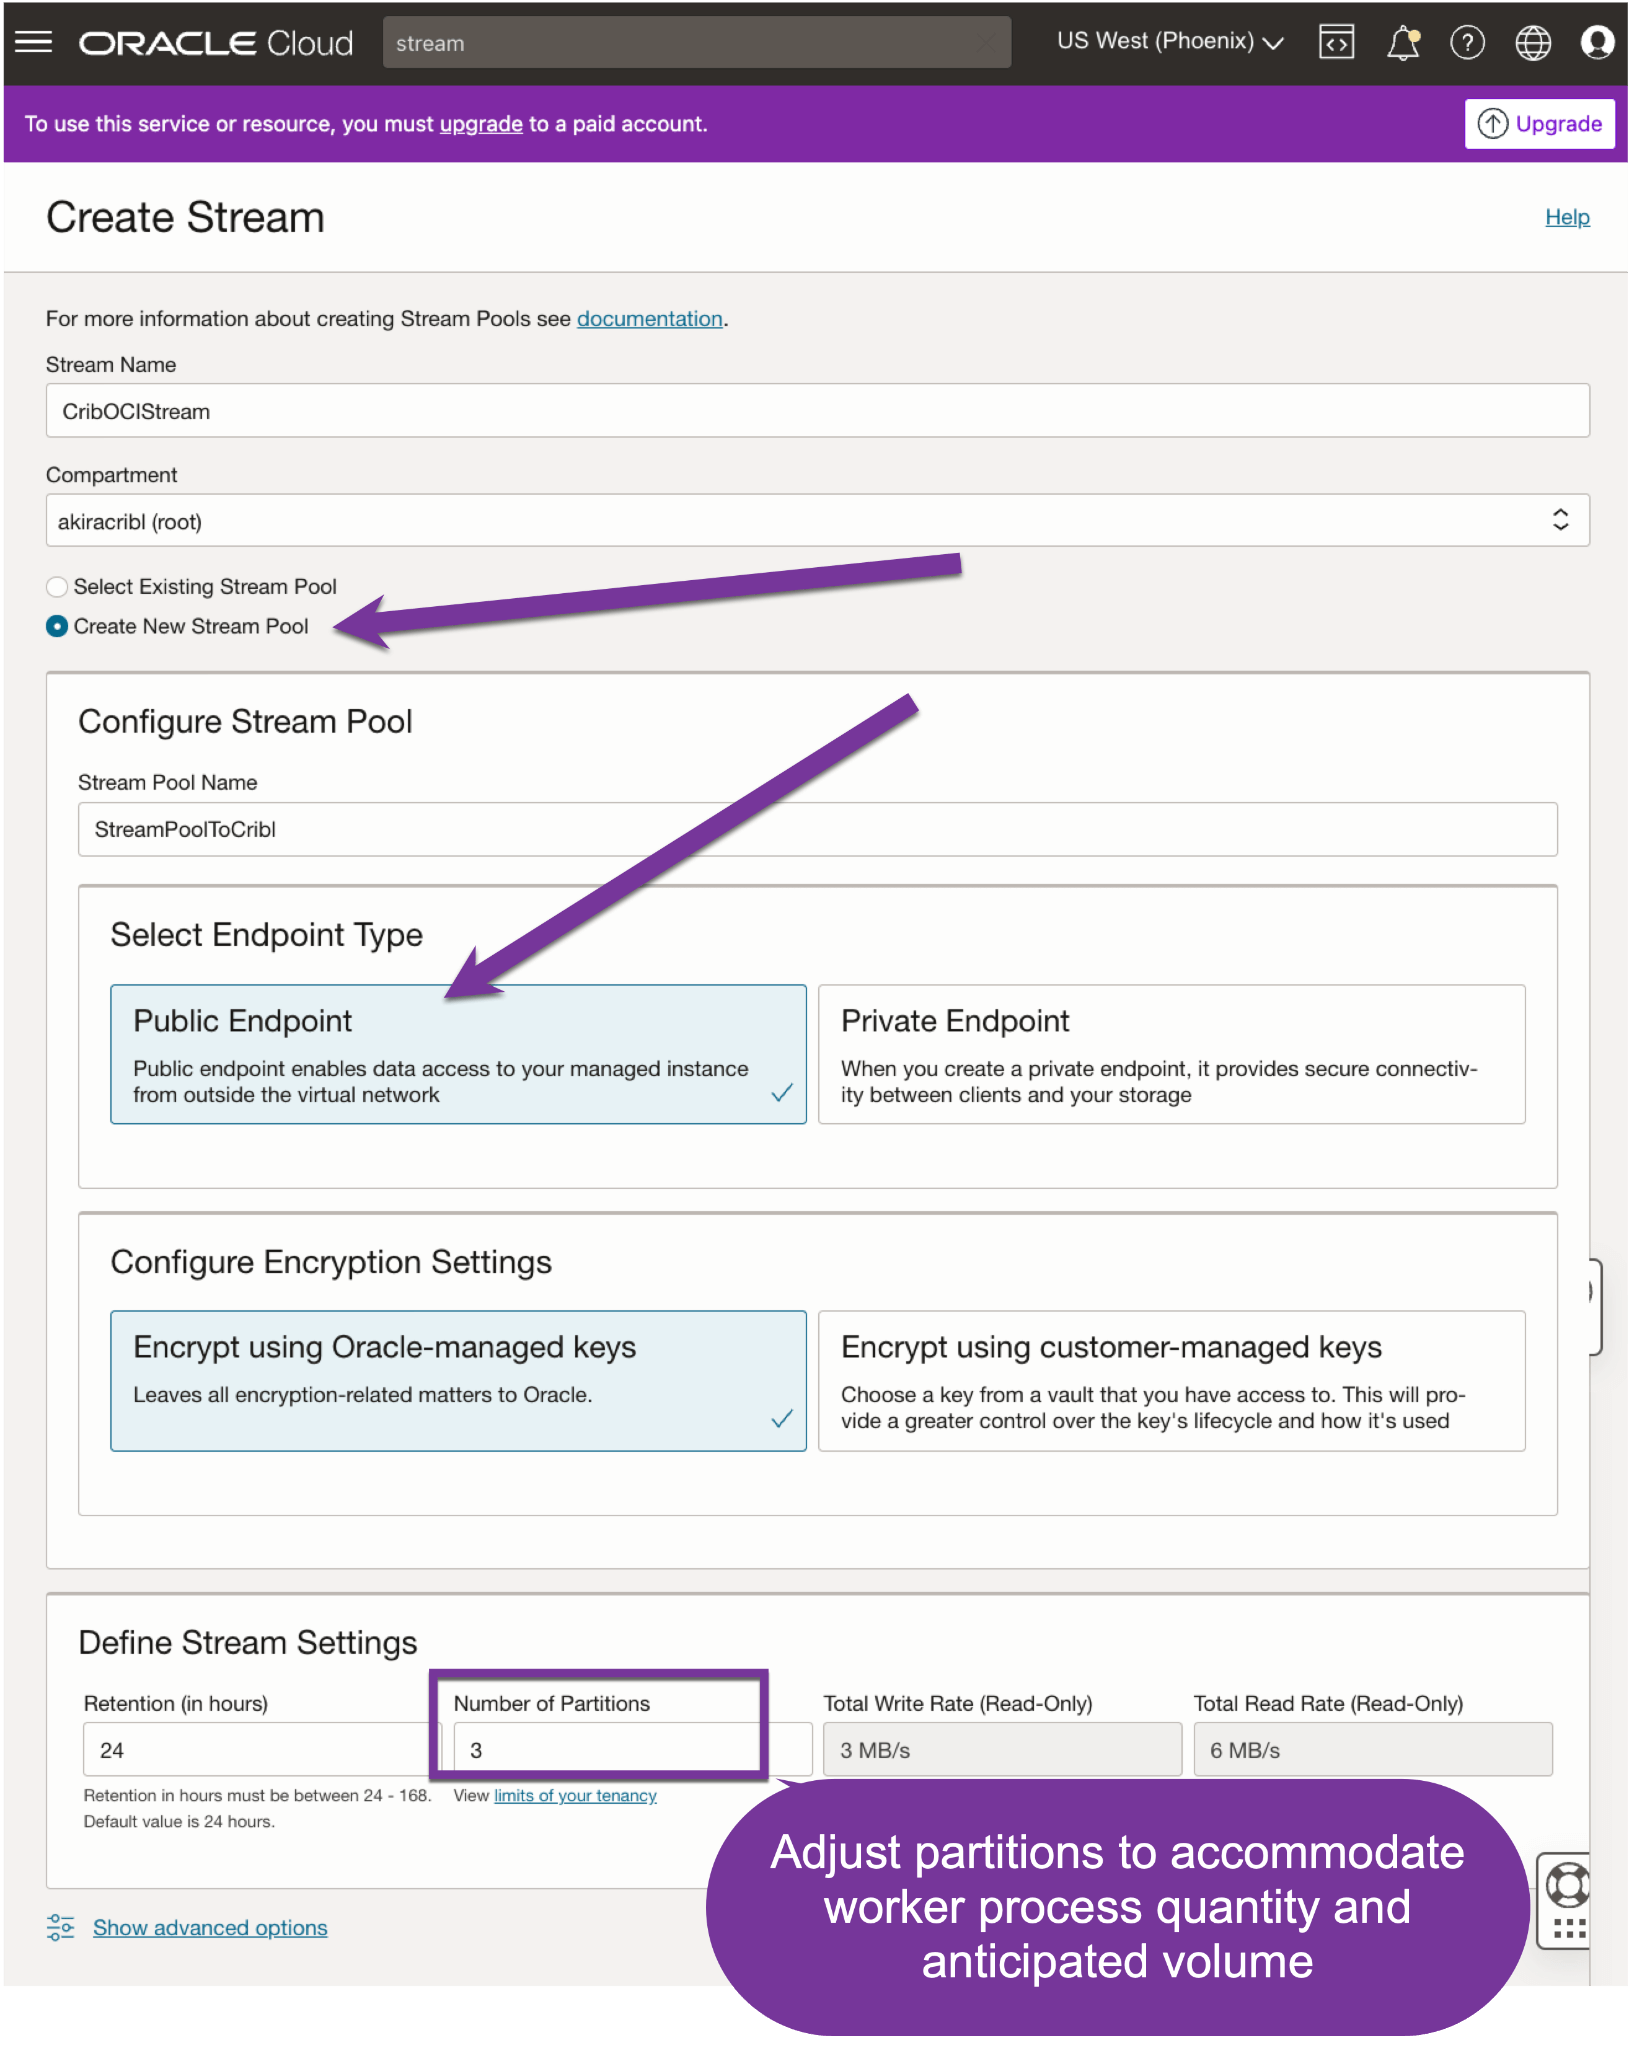
Task: Choose the Private Endpoint option card
Action: 1171,1054
